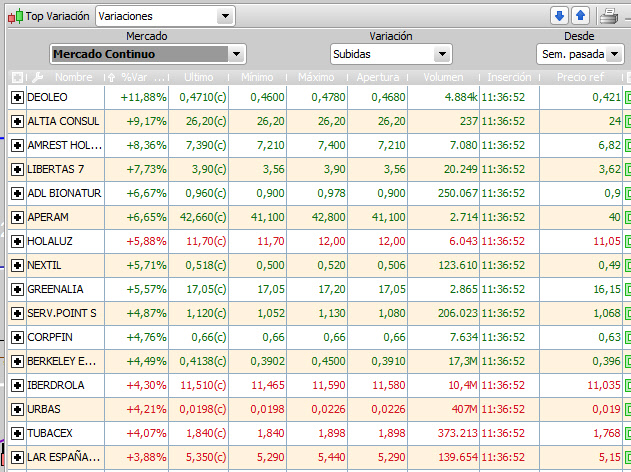This screenshot has width=631, height=472.
Task: Select the DEOLEO name cell
Action: tap(65, 97)
